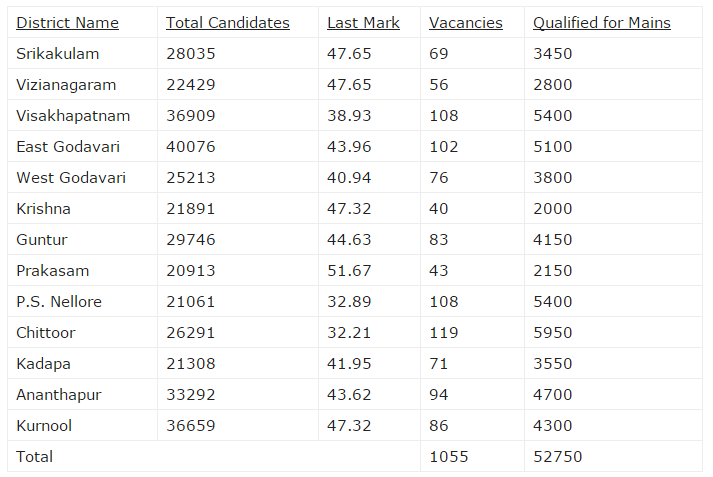Click P.S. Nellore district cell
713x477 pixels.
[59, 302]
